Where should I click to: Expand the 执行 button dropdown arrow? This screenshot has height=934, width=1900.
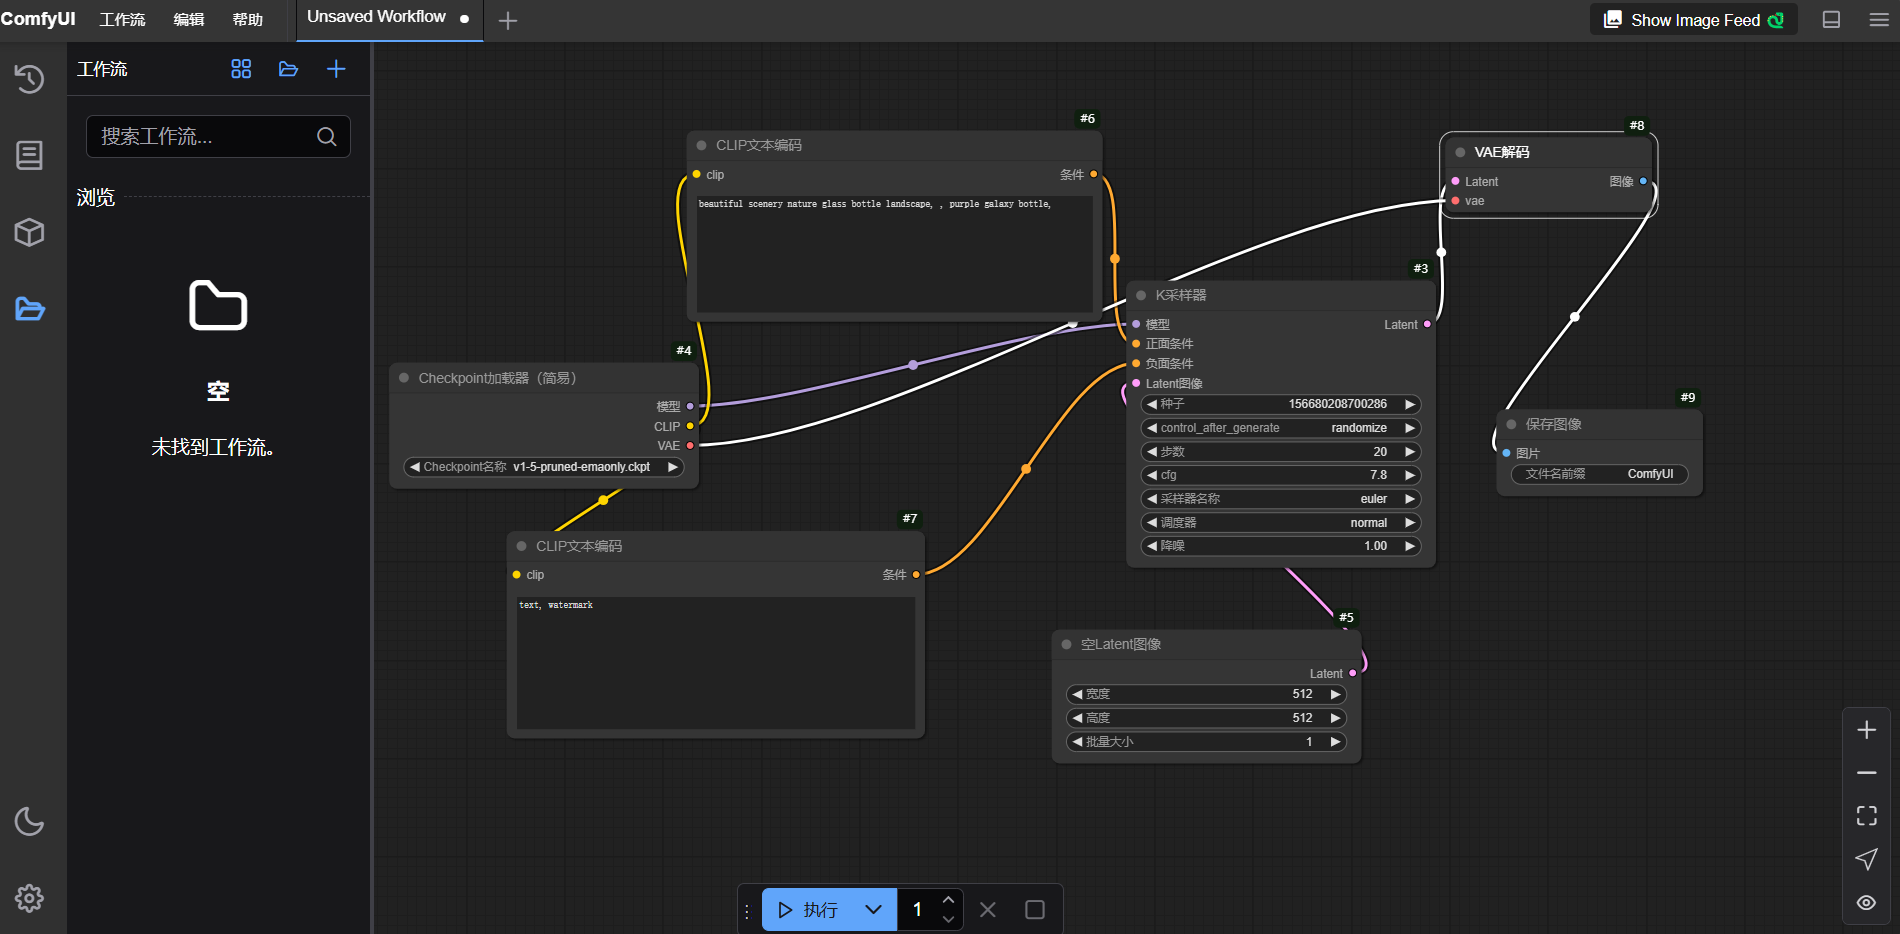(x=873, y=910)
